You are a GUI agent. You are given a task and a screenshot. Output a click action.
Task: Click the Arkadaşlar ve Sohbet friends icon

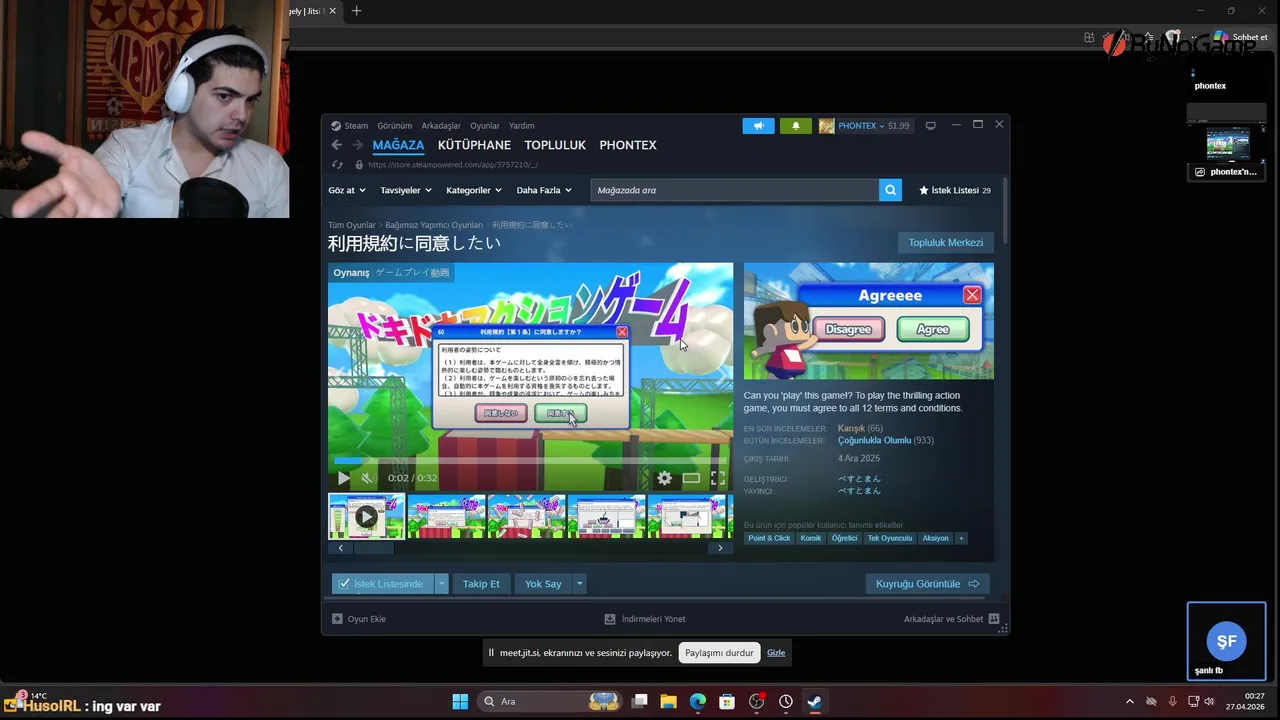994,619
